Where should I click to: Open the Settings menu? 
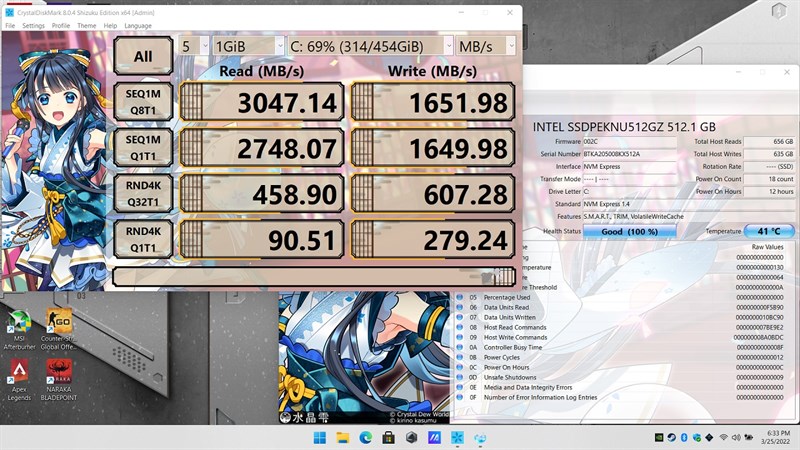[x=33, y=26]
